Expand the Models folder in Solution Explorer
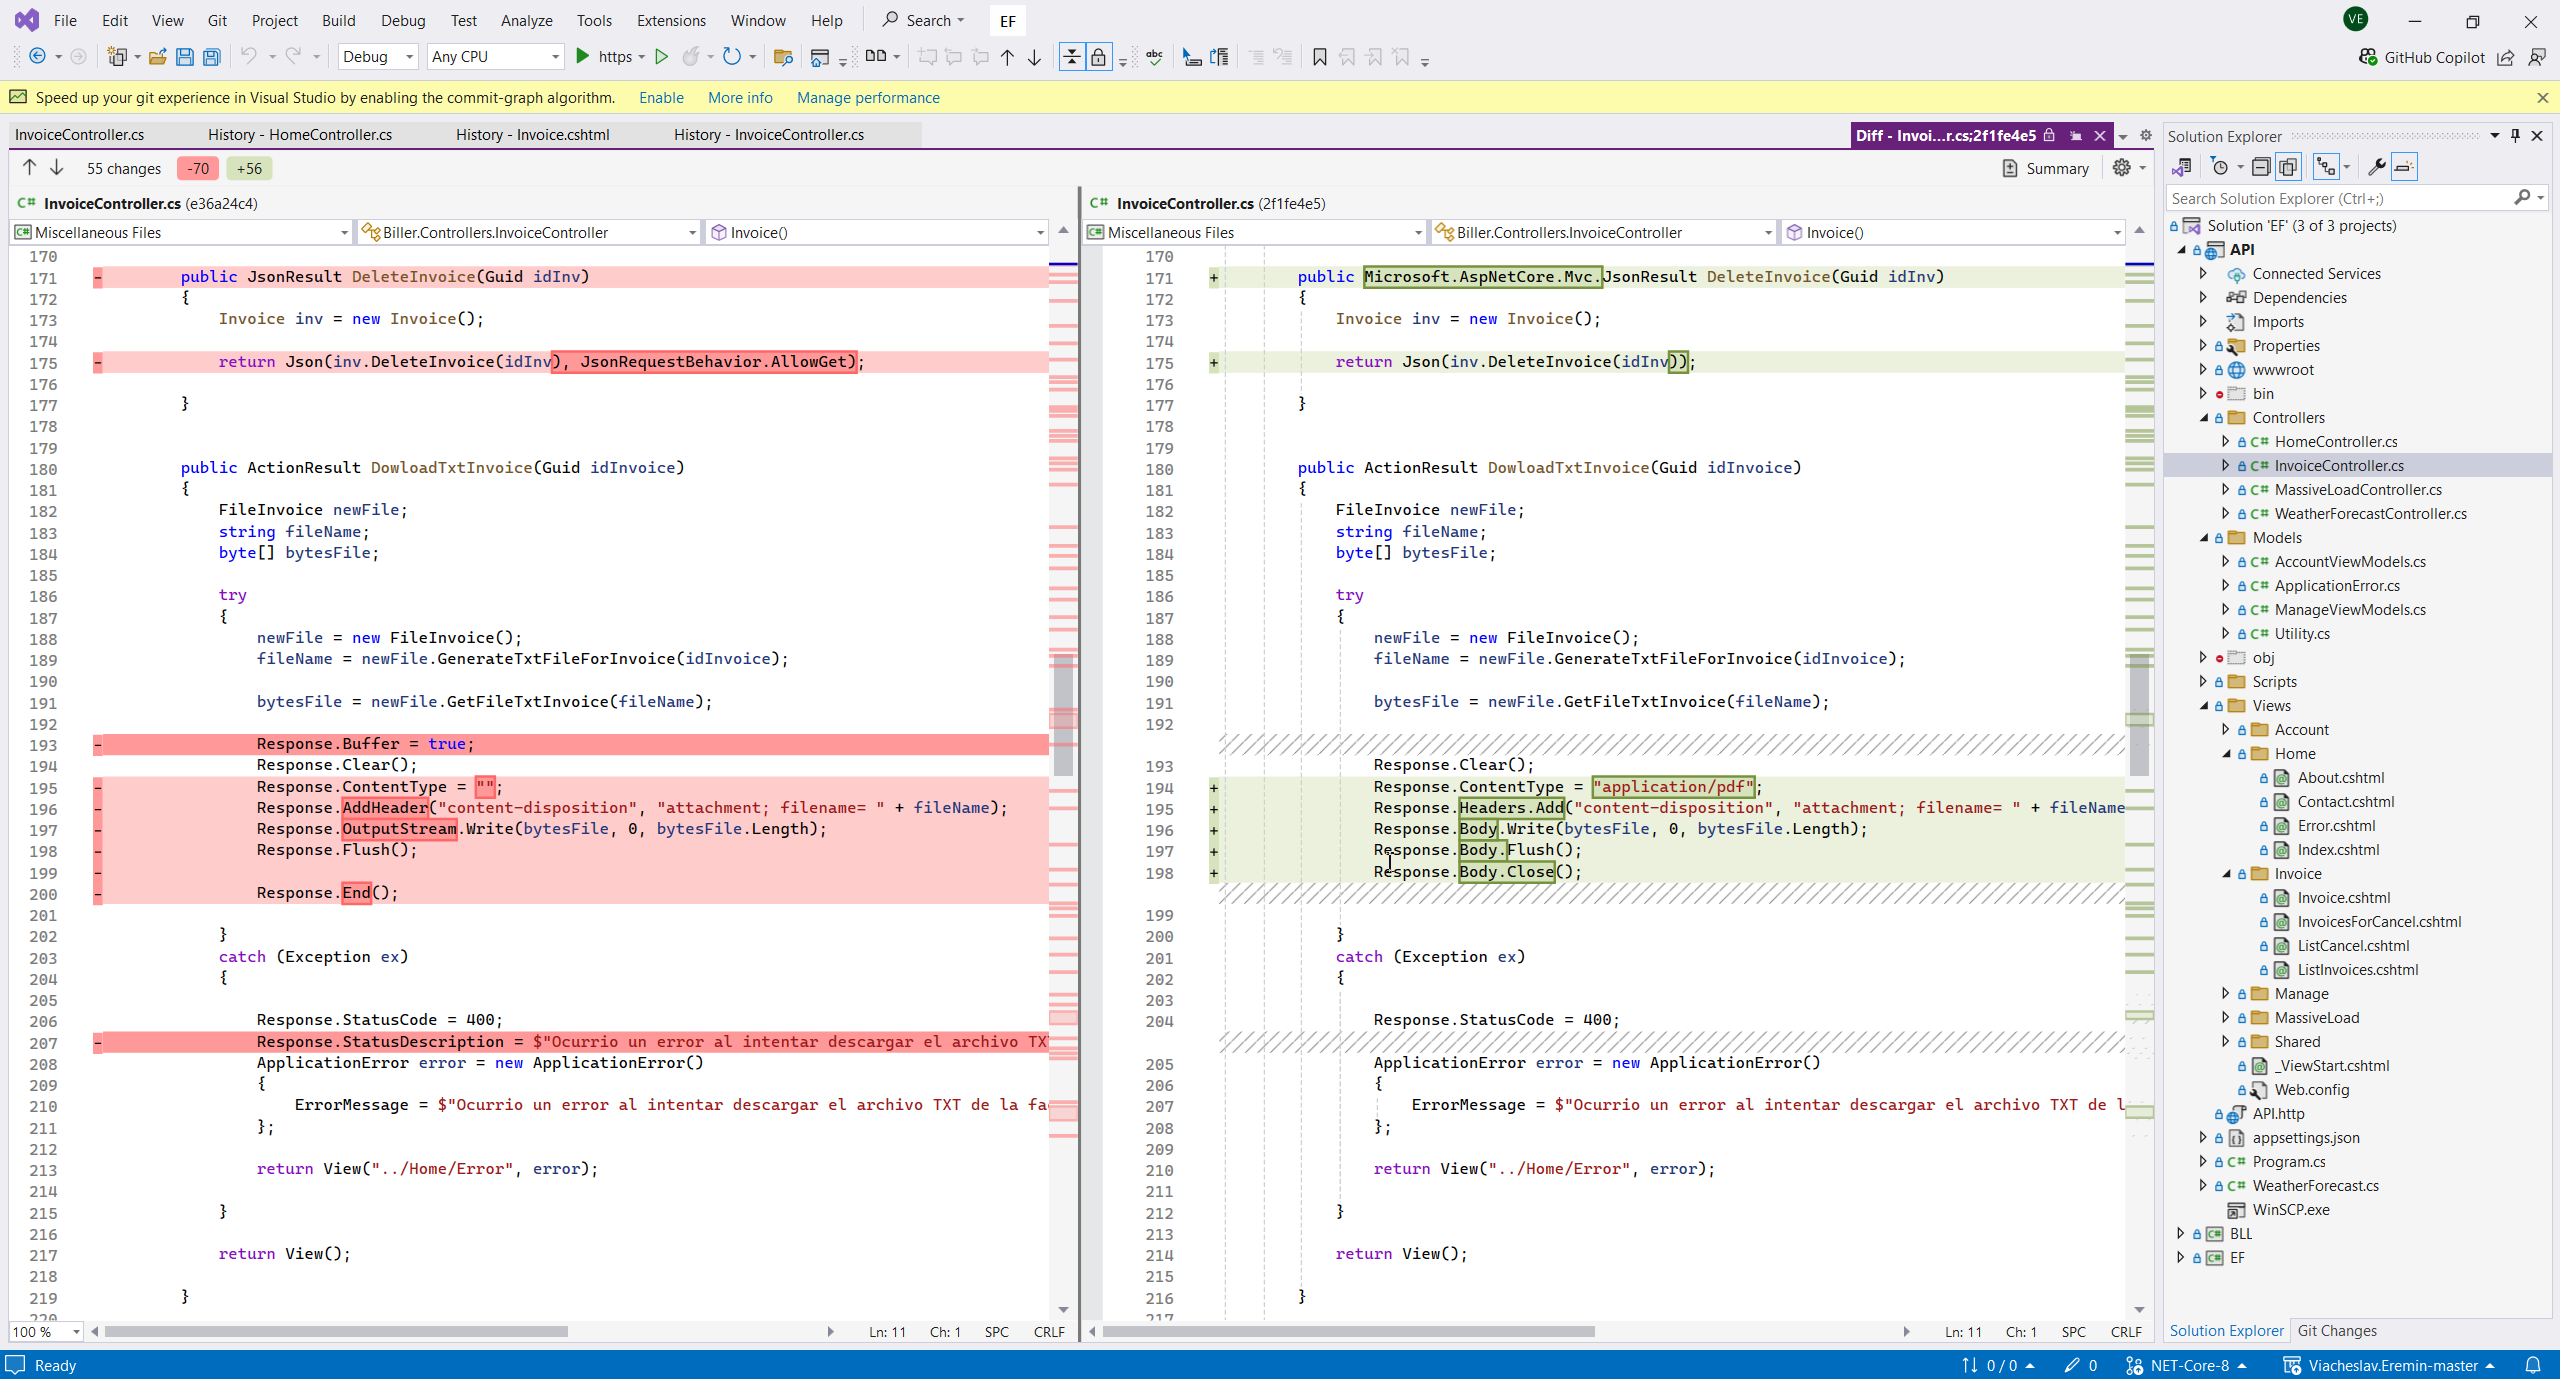 click(2205, 537)
